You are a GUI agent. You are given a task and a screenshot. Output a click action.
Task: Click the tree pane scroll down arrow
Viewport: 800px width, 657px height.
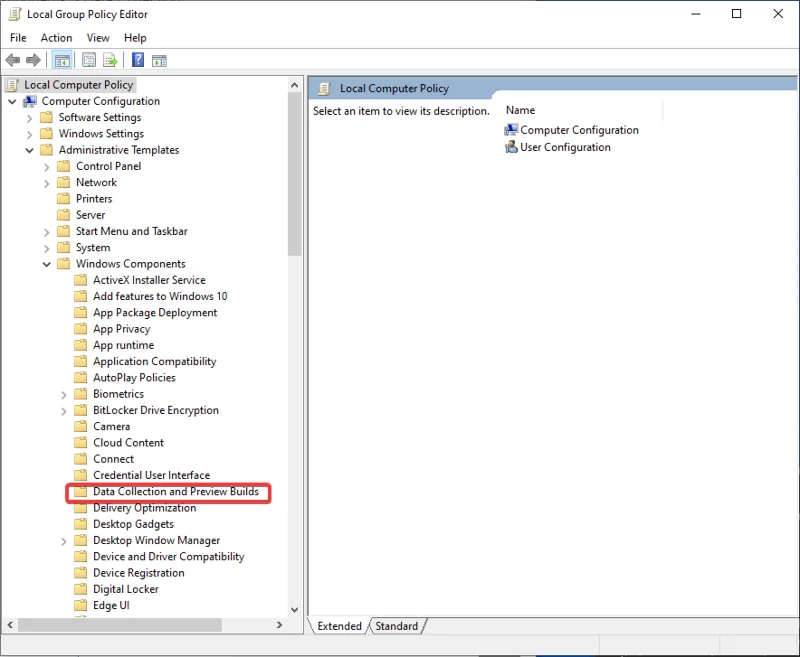click(294, 610)
